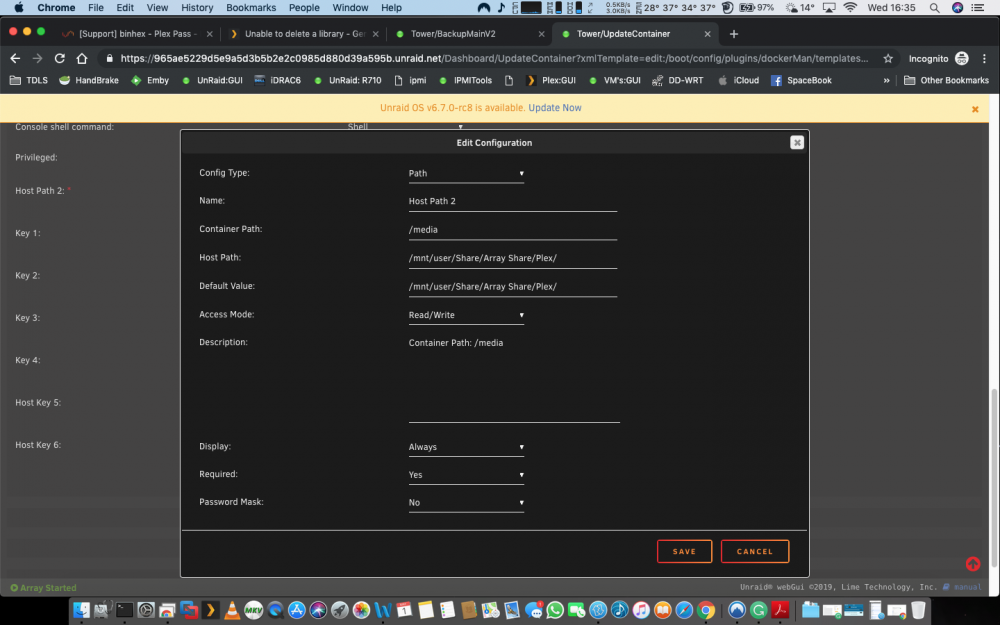Open a new browser tab
The image size is (1000, 625).
point(733,34)
